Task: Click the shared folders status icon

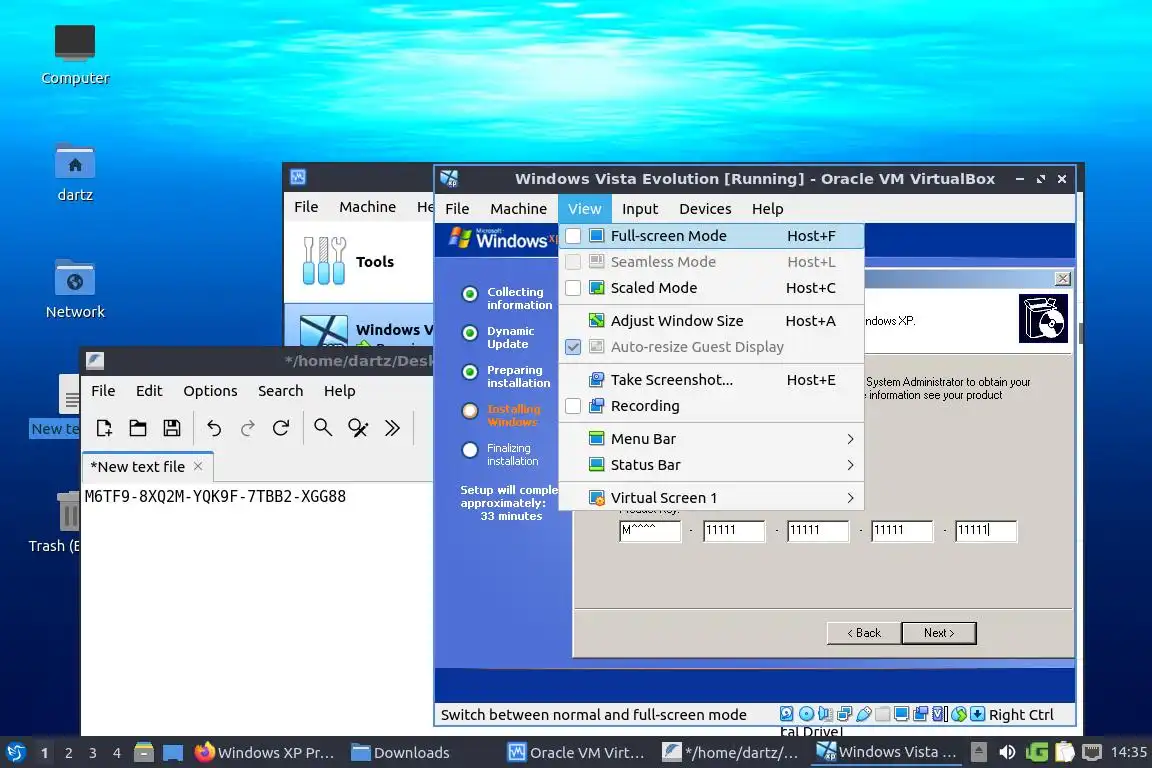Action: (x=882, y=714)
